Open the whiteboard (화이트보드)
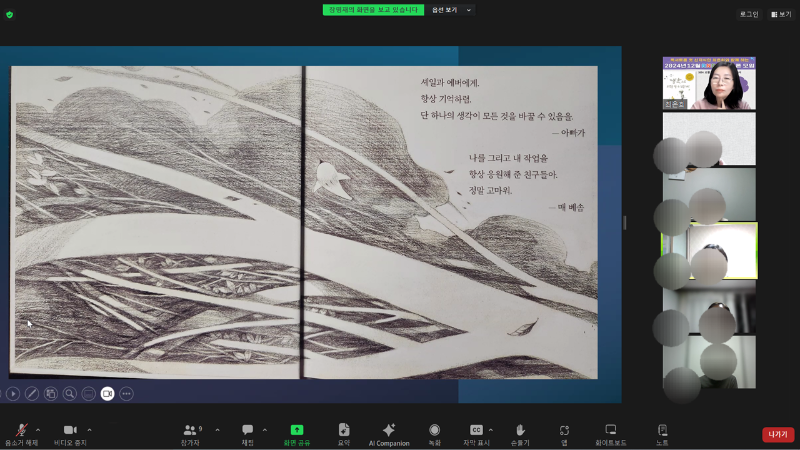The width and height of the screenshot is (800, 450). (x=610, y=435)
